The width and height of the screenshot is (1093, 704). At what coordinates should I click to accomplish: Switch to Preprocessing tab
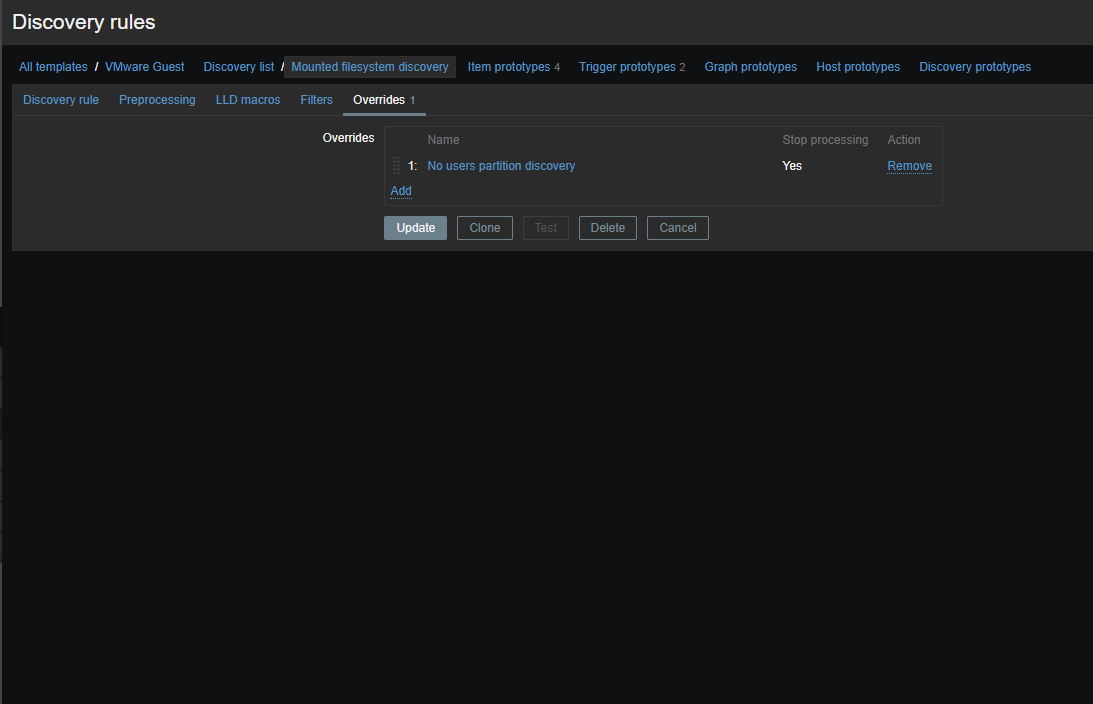tap(157, 100)
